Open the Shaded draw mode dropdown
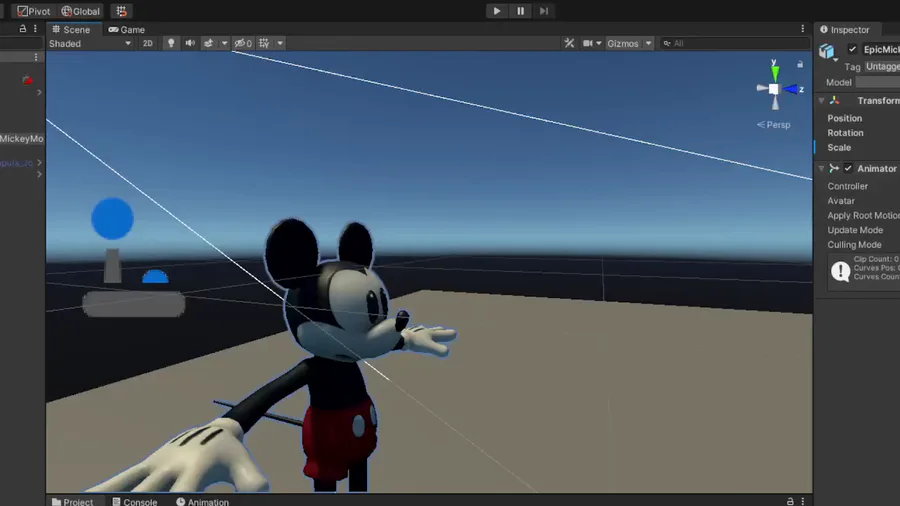This screenshot has width=900, height=506. click(x=90, y=44)
